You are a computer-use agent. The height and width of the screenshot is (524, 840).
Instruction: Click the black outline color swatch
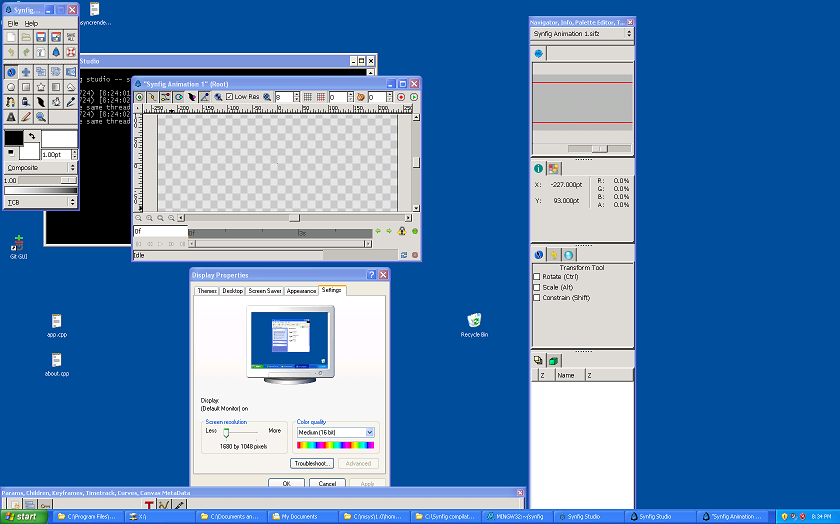click(x=14, y=138)
